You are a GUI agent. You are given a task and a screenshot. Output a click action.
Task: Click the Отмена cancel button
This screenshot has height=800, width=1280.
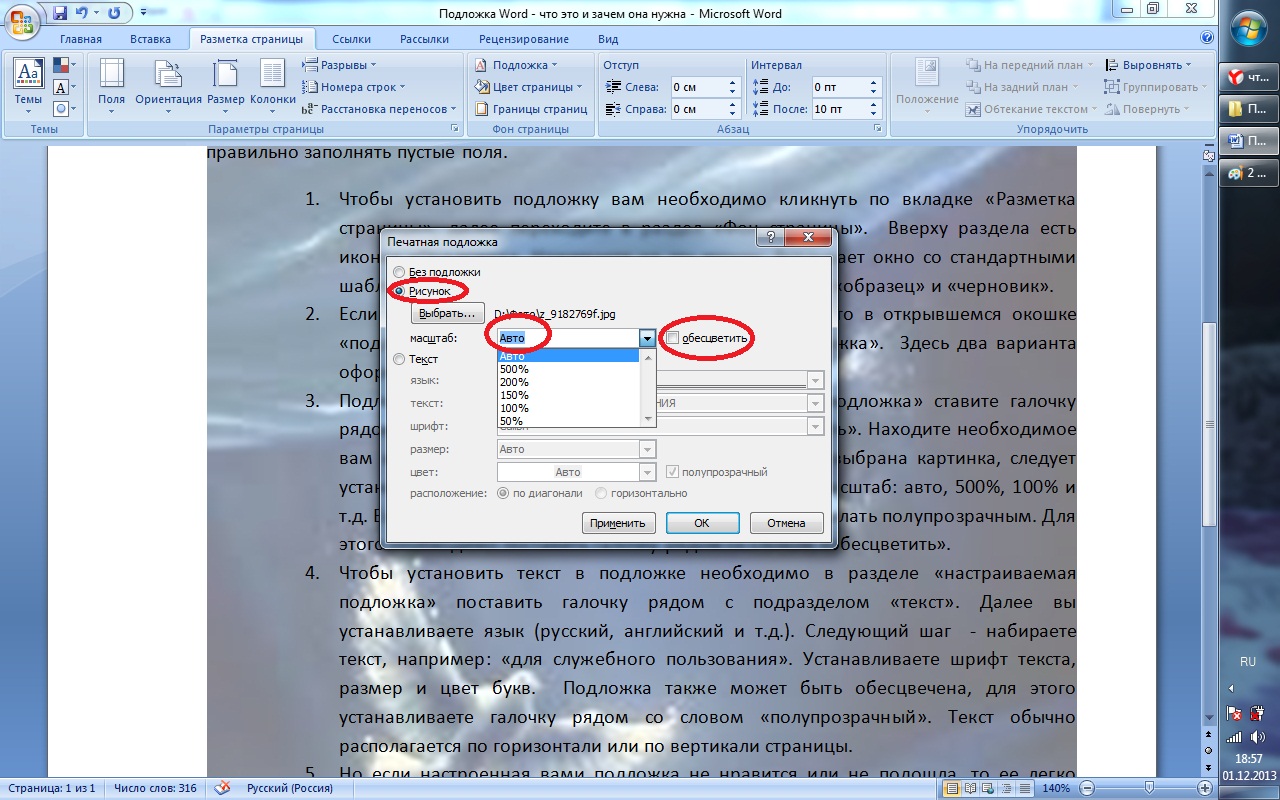786,522
